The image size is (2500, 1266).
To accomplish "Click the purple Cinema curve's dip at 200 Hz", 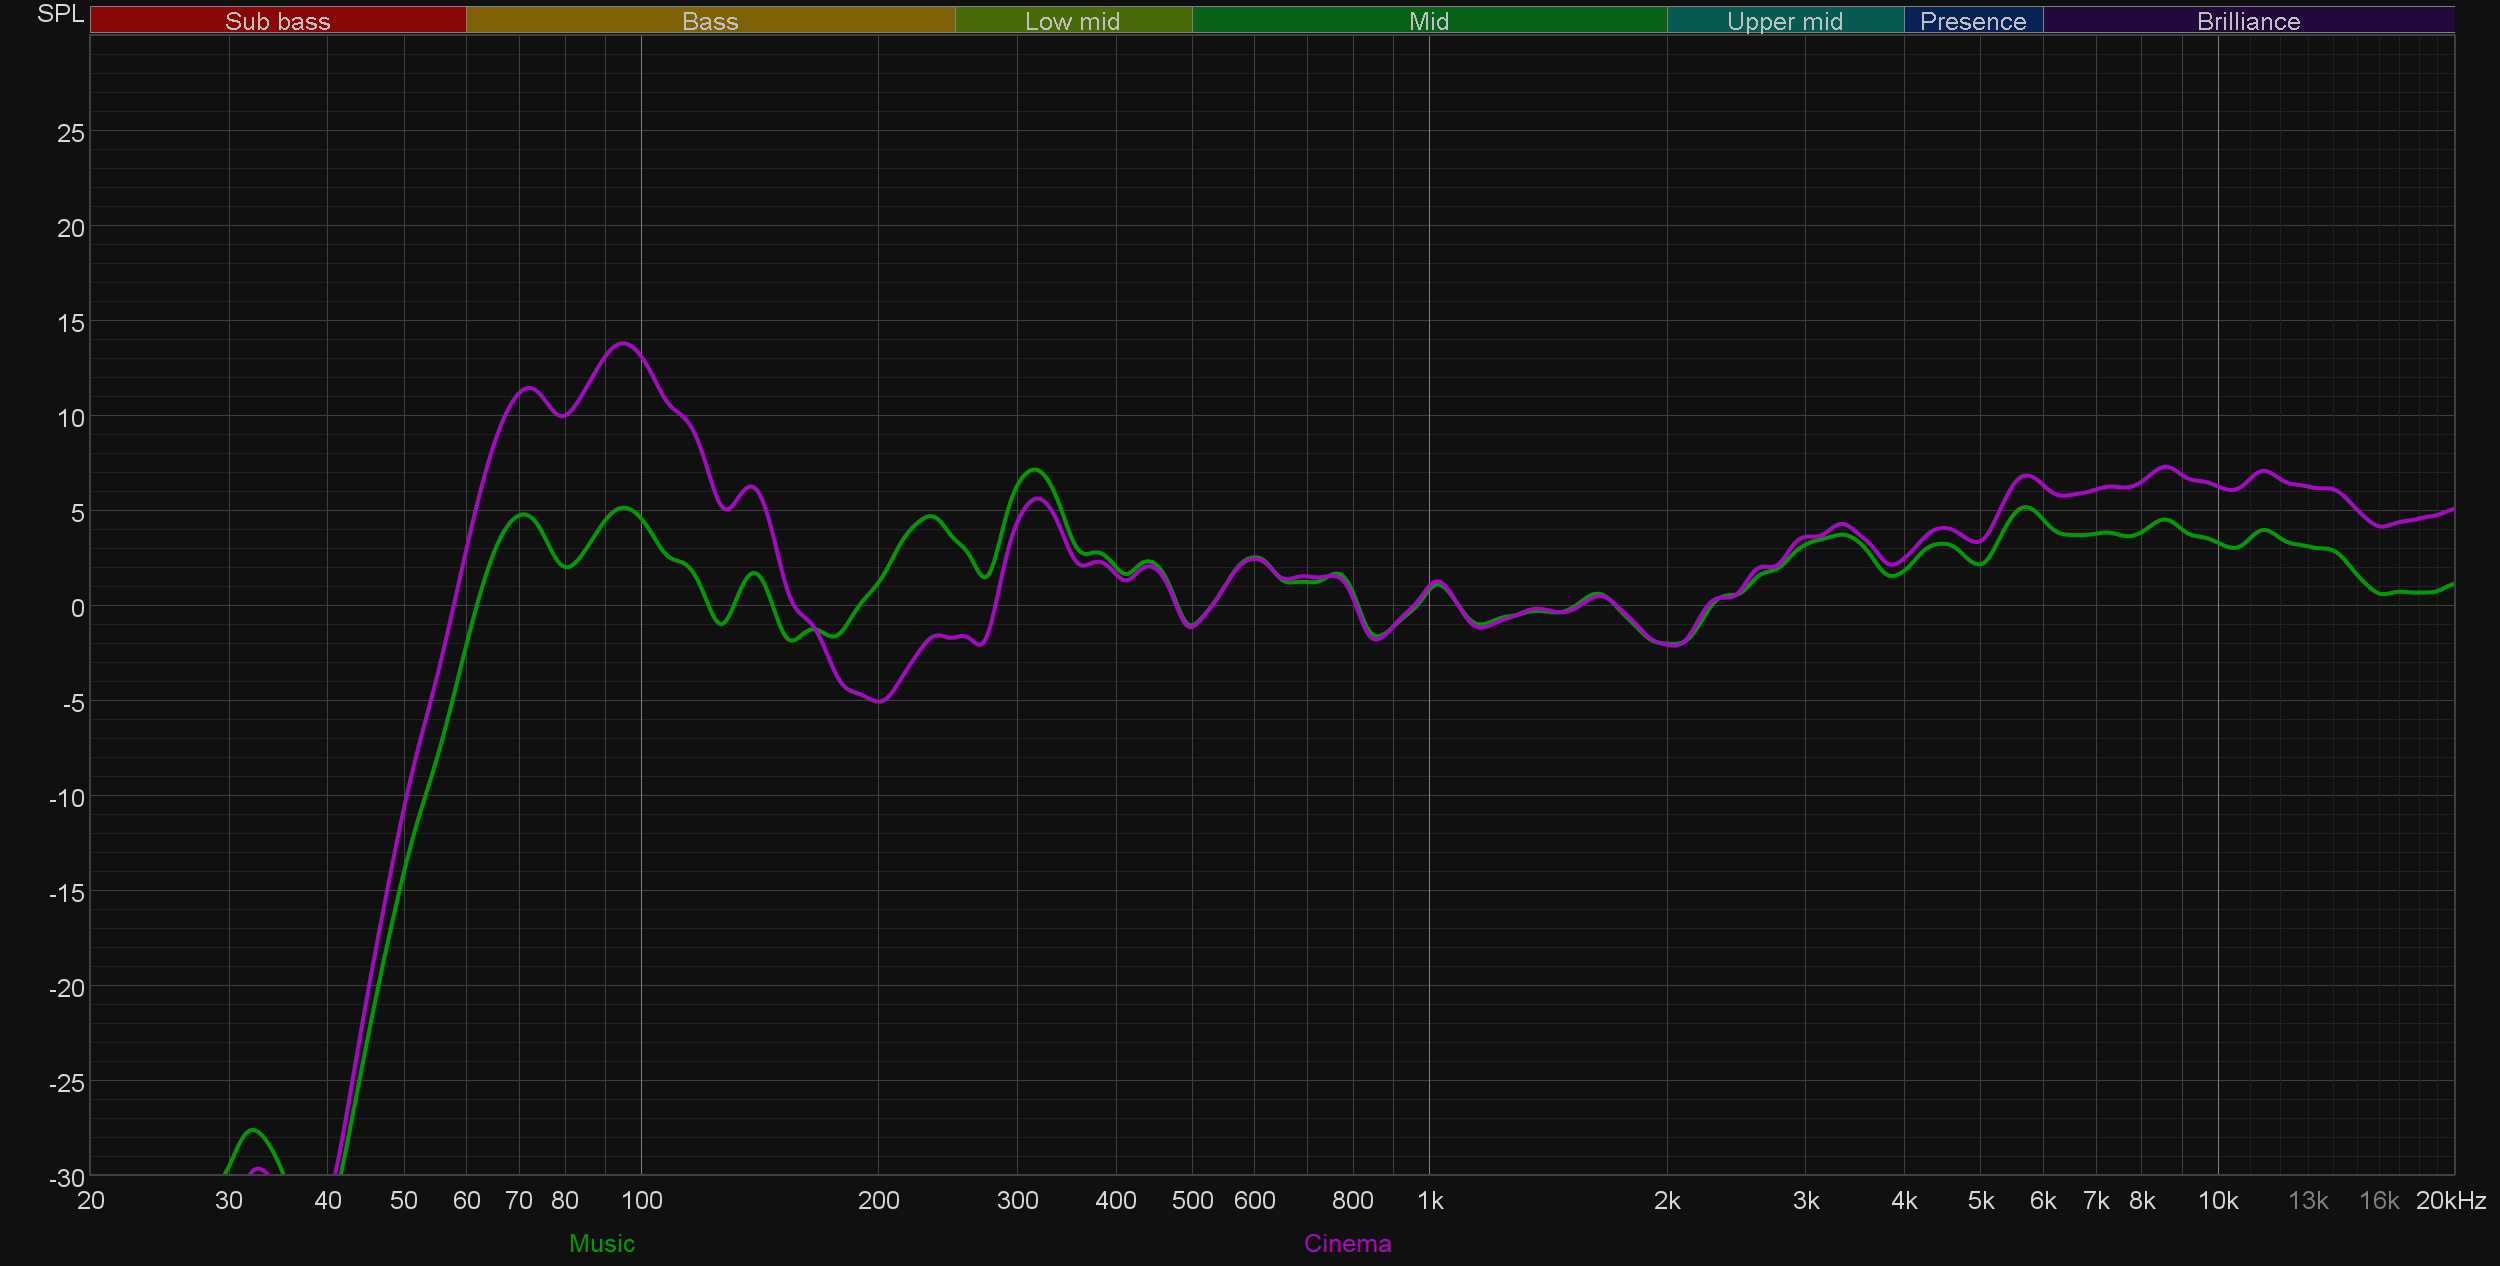I will (x=879, y=702).
